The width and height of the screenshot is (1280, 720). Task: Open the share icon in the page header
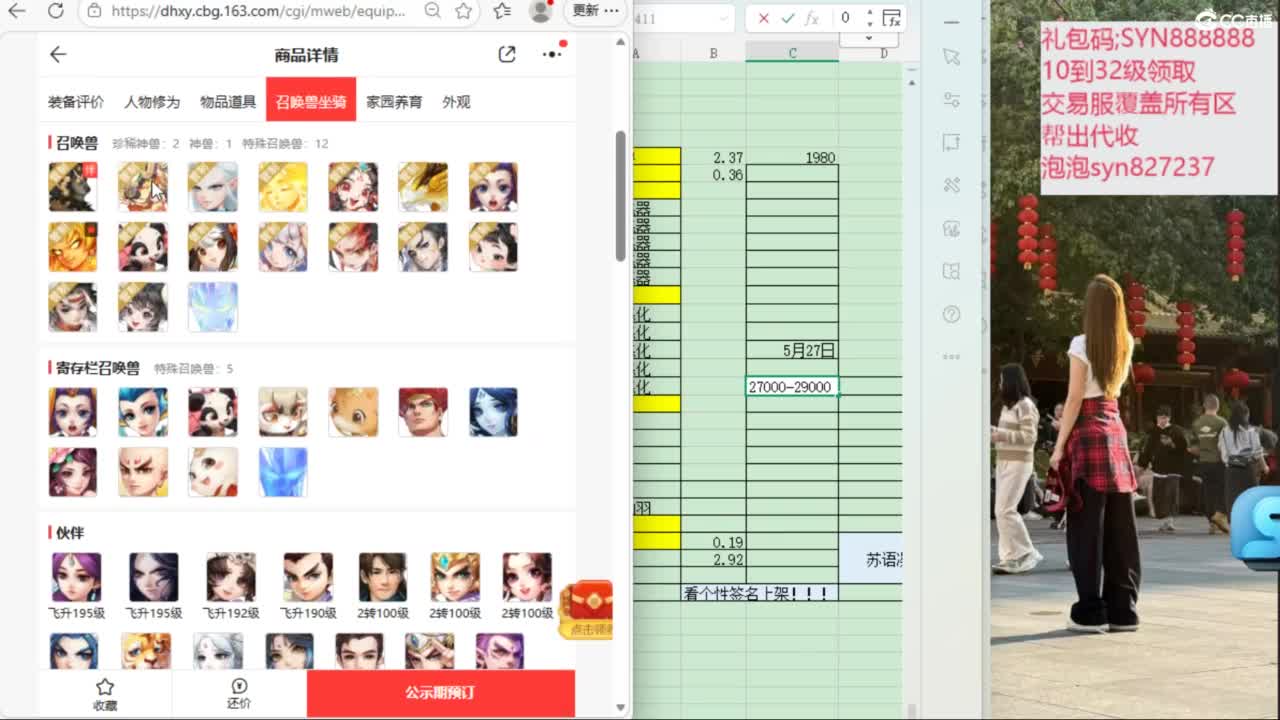pyautogui.click(x=507, y=55)
